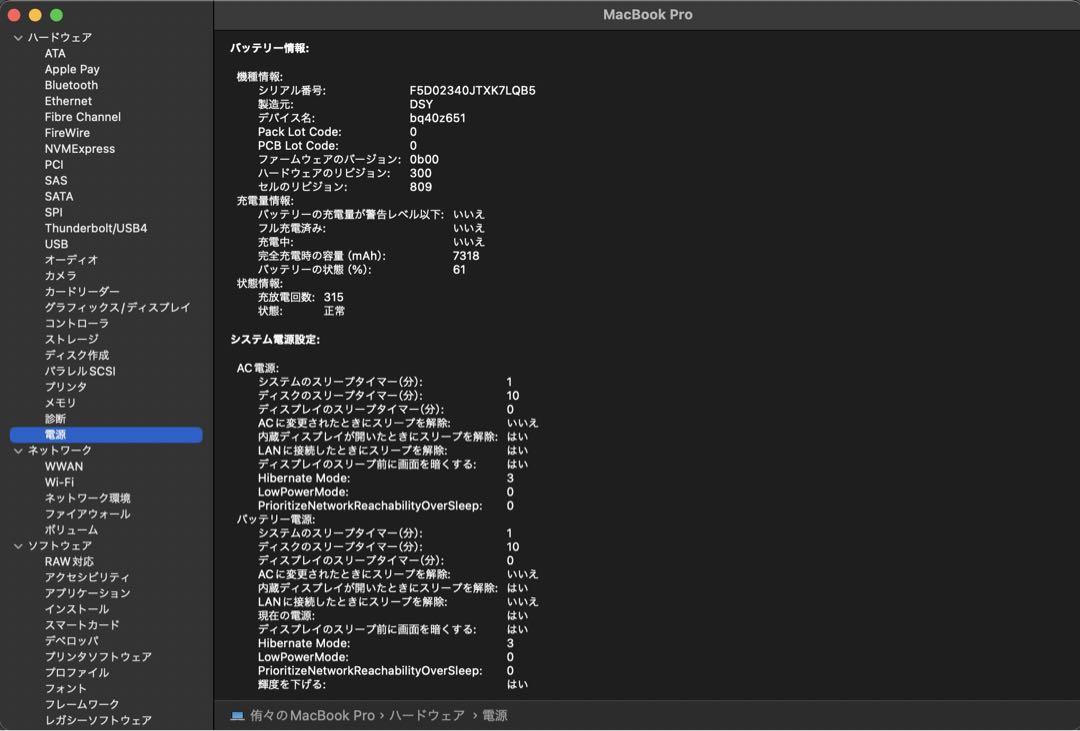
Task: Select インストール in the sidebar
Action: pos(76,608)
